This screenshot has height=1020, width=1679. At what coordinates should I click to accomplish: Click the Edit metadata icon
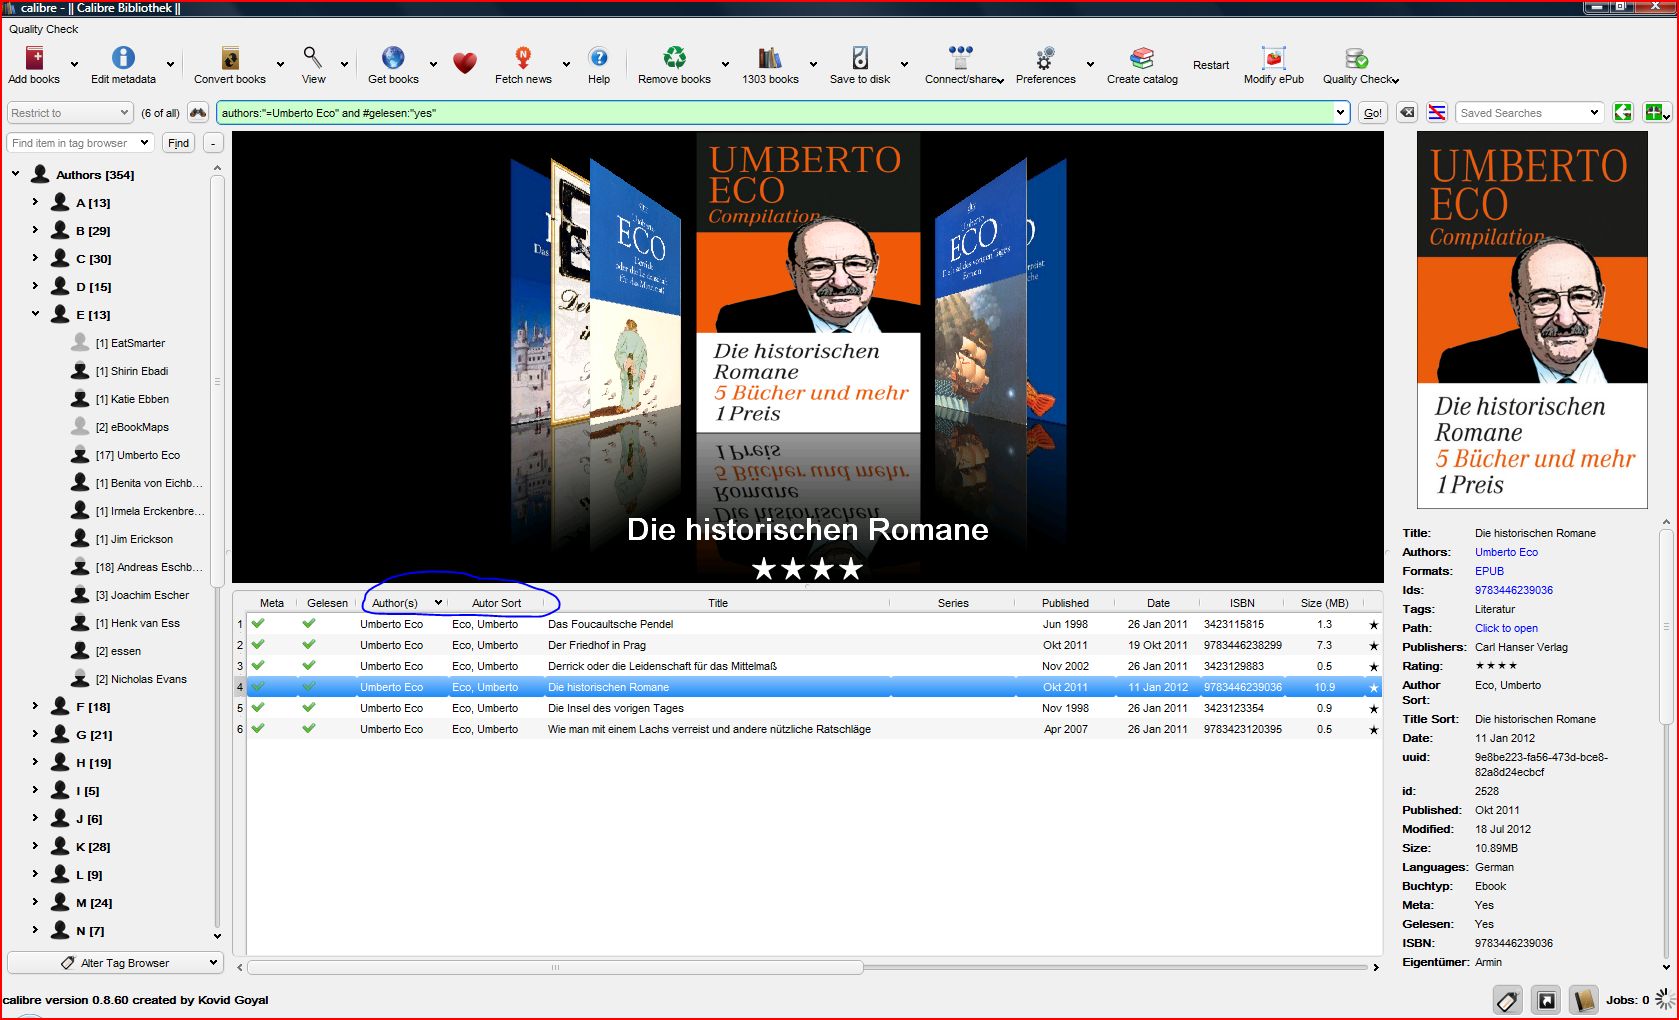123,58
